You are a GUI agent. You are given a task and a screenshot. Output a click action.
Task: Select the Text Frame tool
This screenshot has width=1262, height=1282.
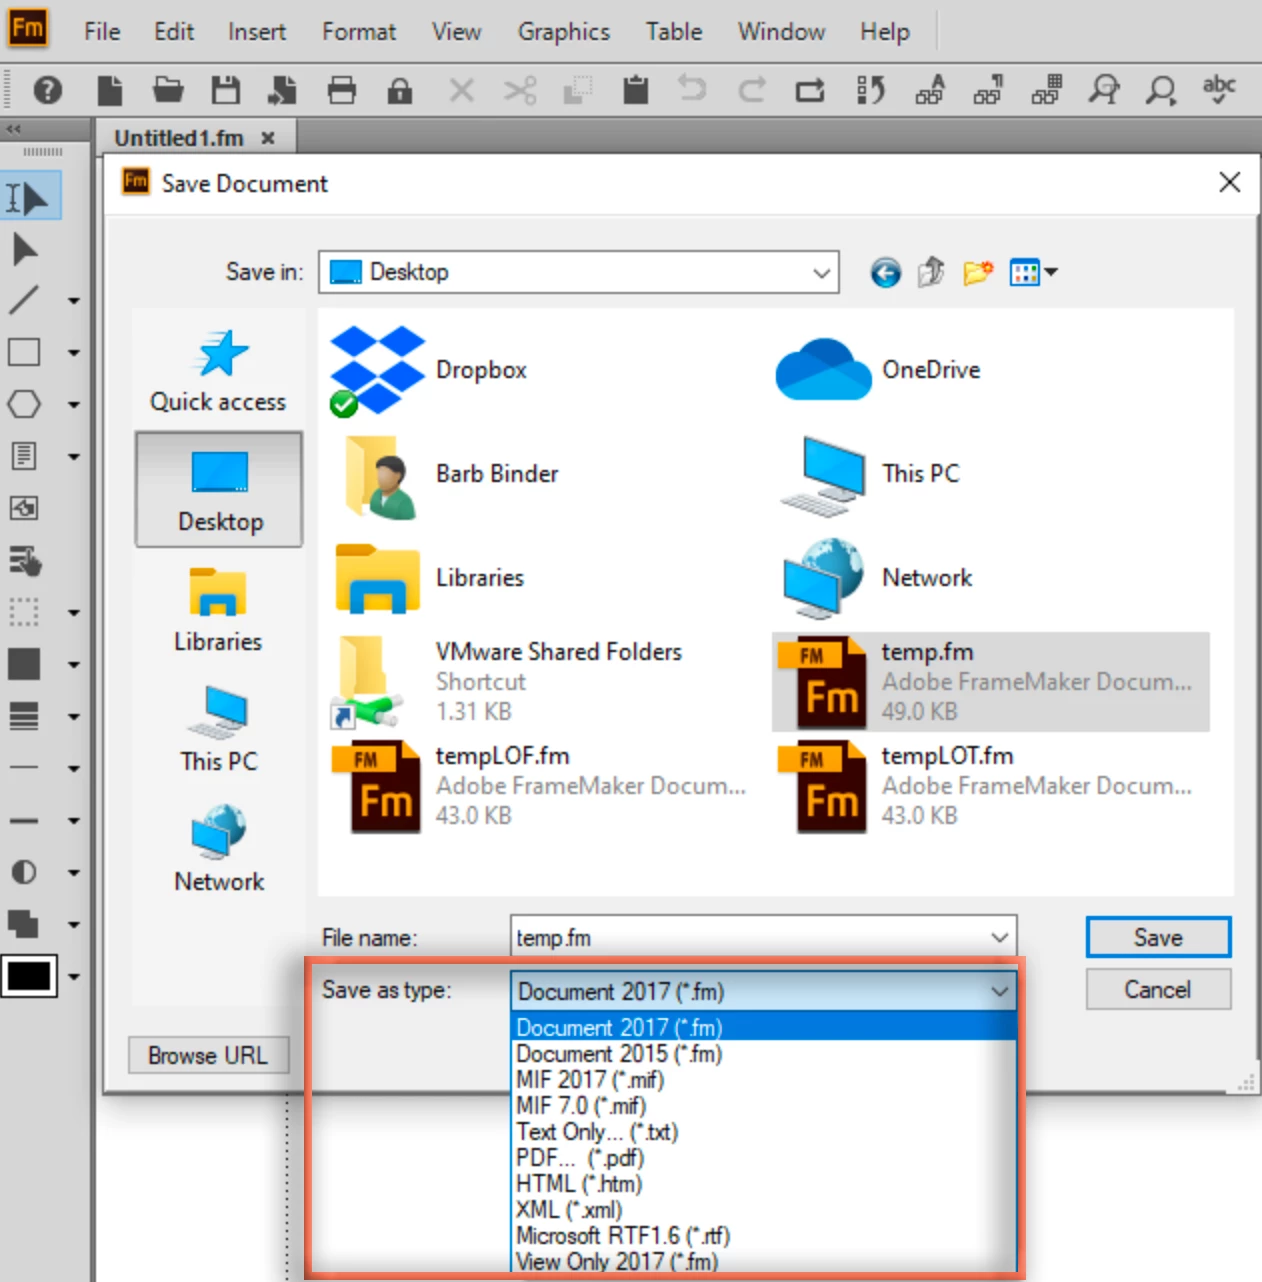click(x=24, y=456)
